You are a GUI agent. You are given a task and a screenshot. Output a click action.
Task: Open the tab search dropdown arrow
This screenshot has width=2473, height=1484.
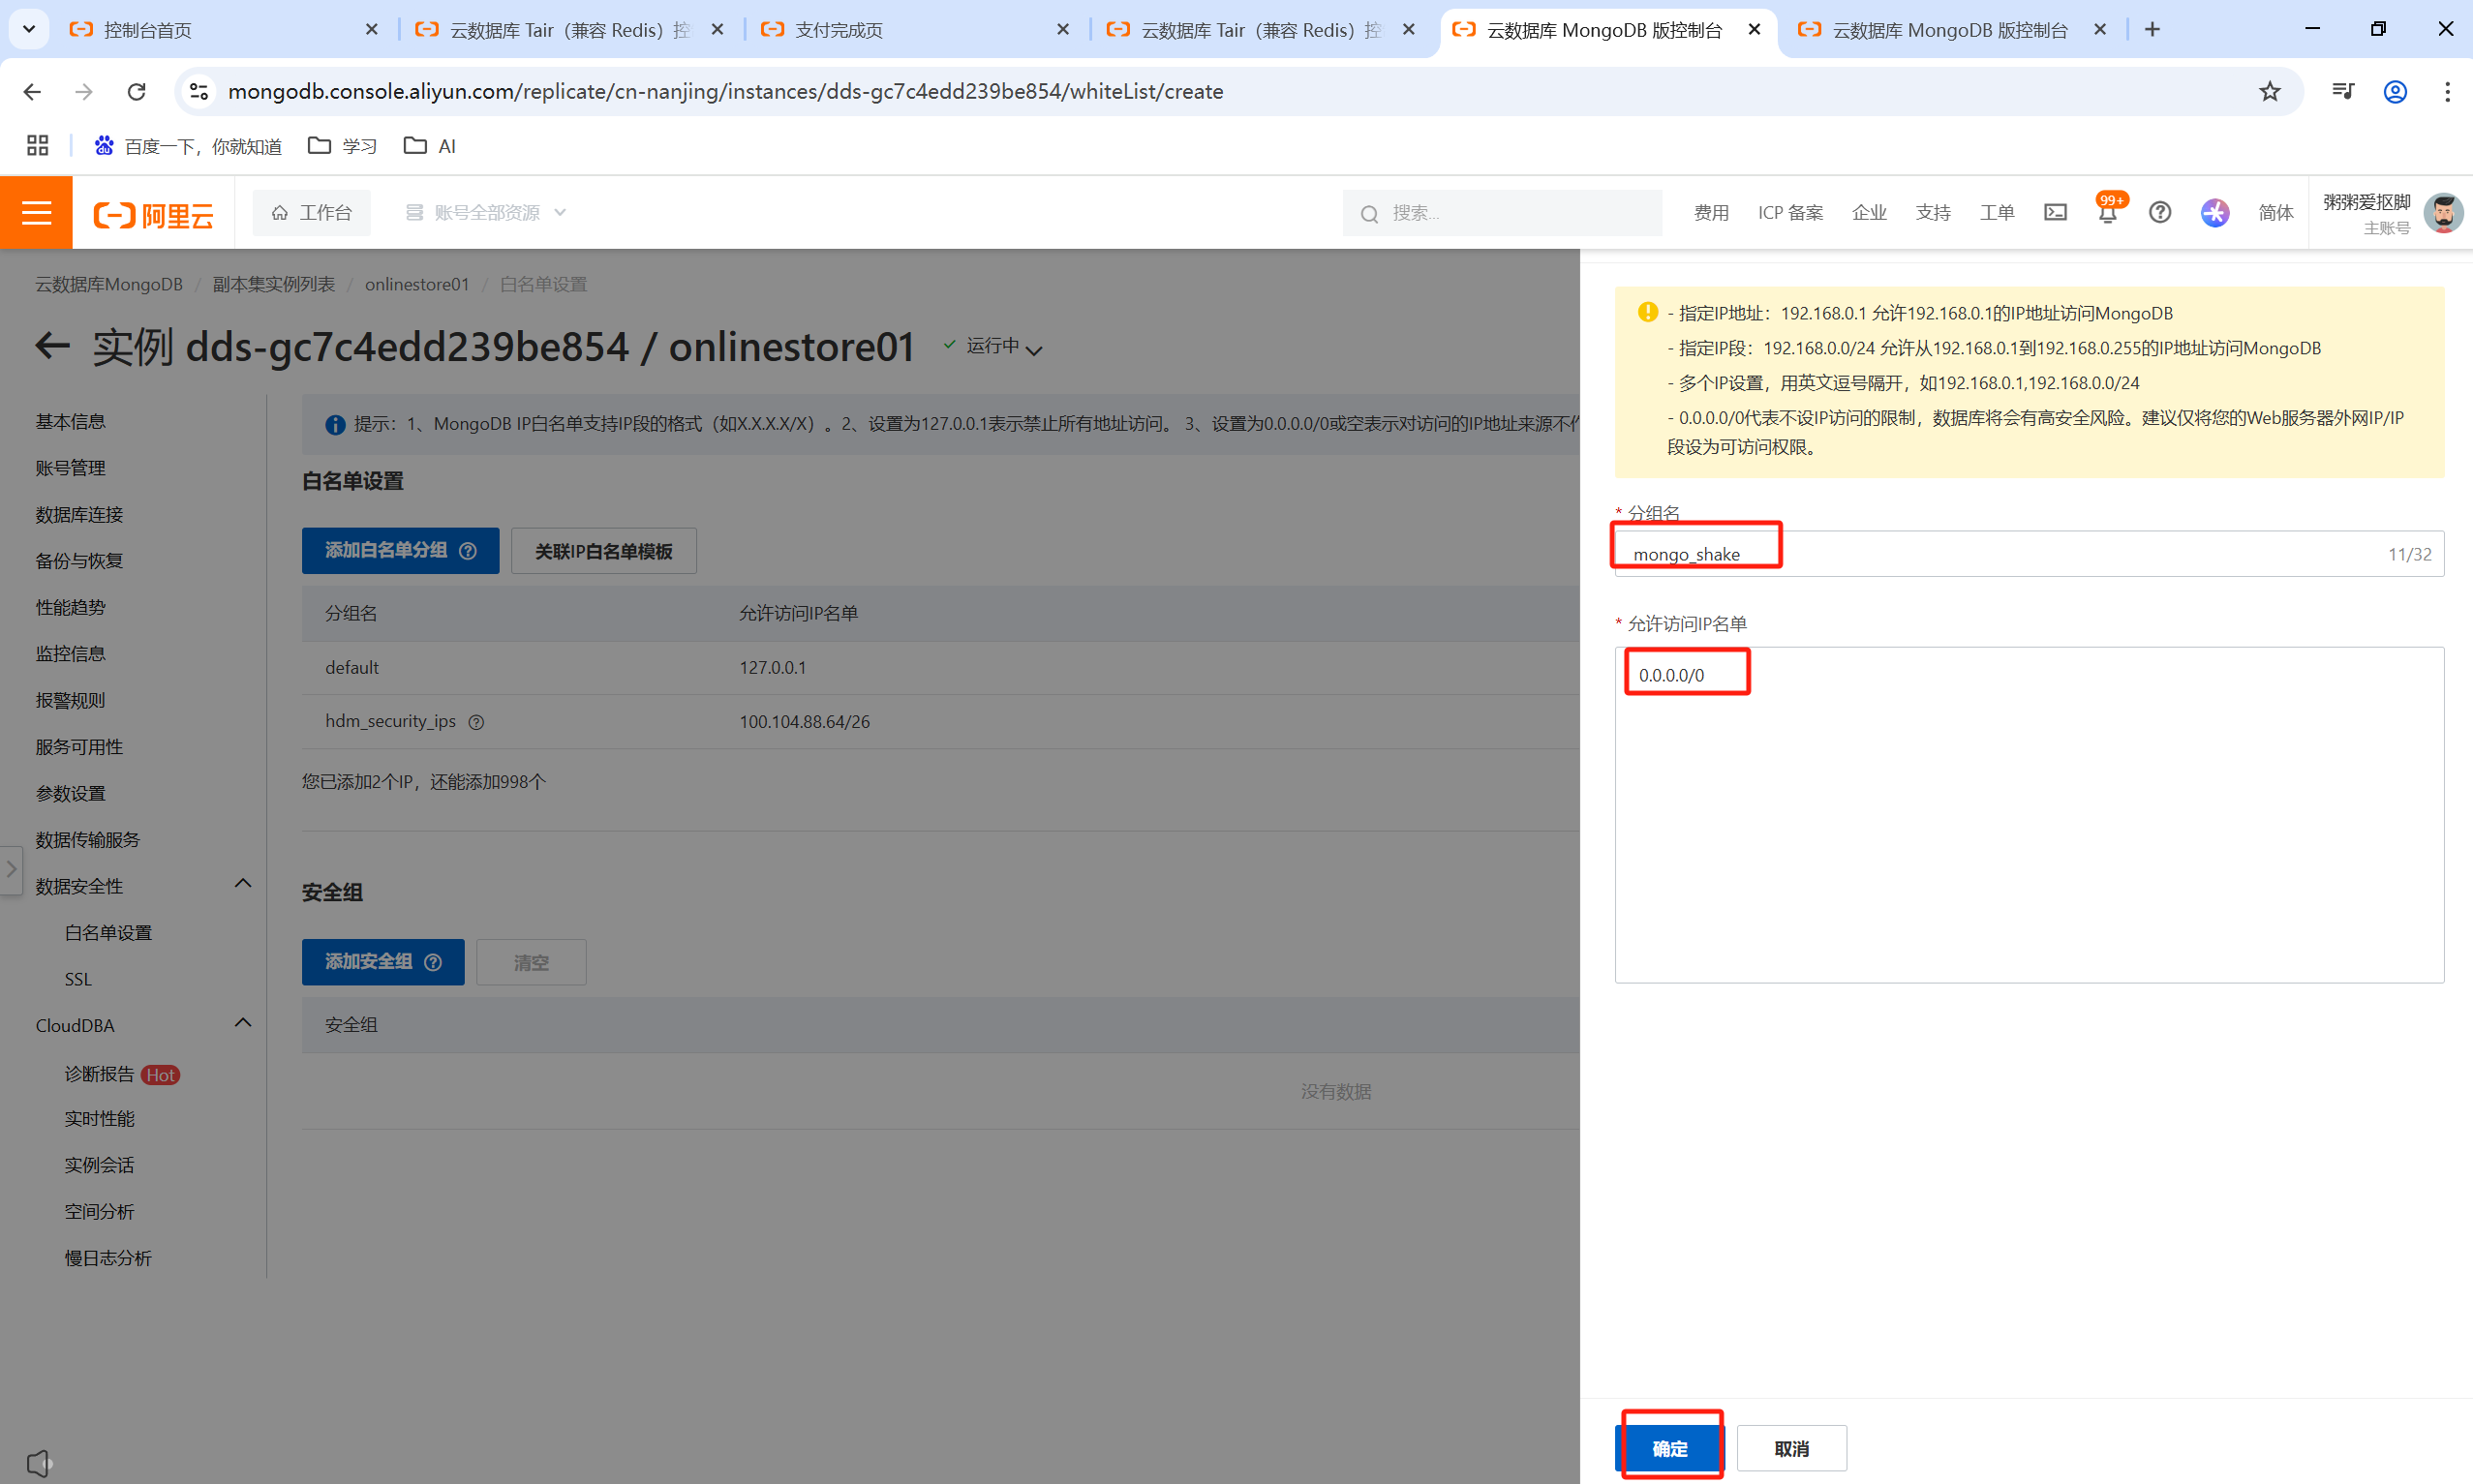(x=29, y=29)
